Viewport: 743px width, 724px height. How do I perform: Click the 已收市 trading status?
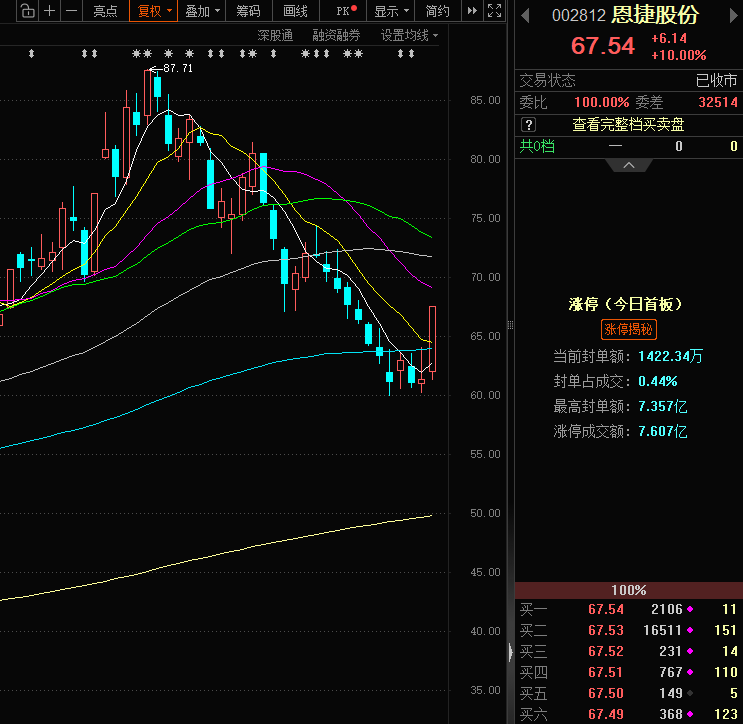(716, 81)
